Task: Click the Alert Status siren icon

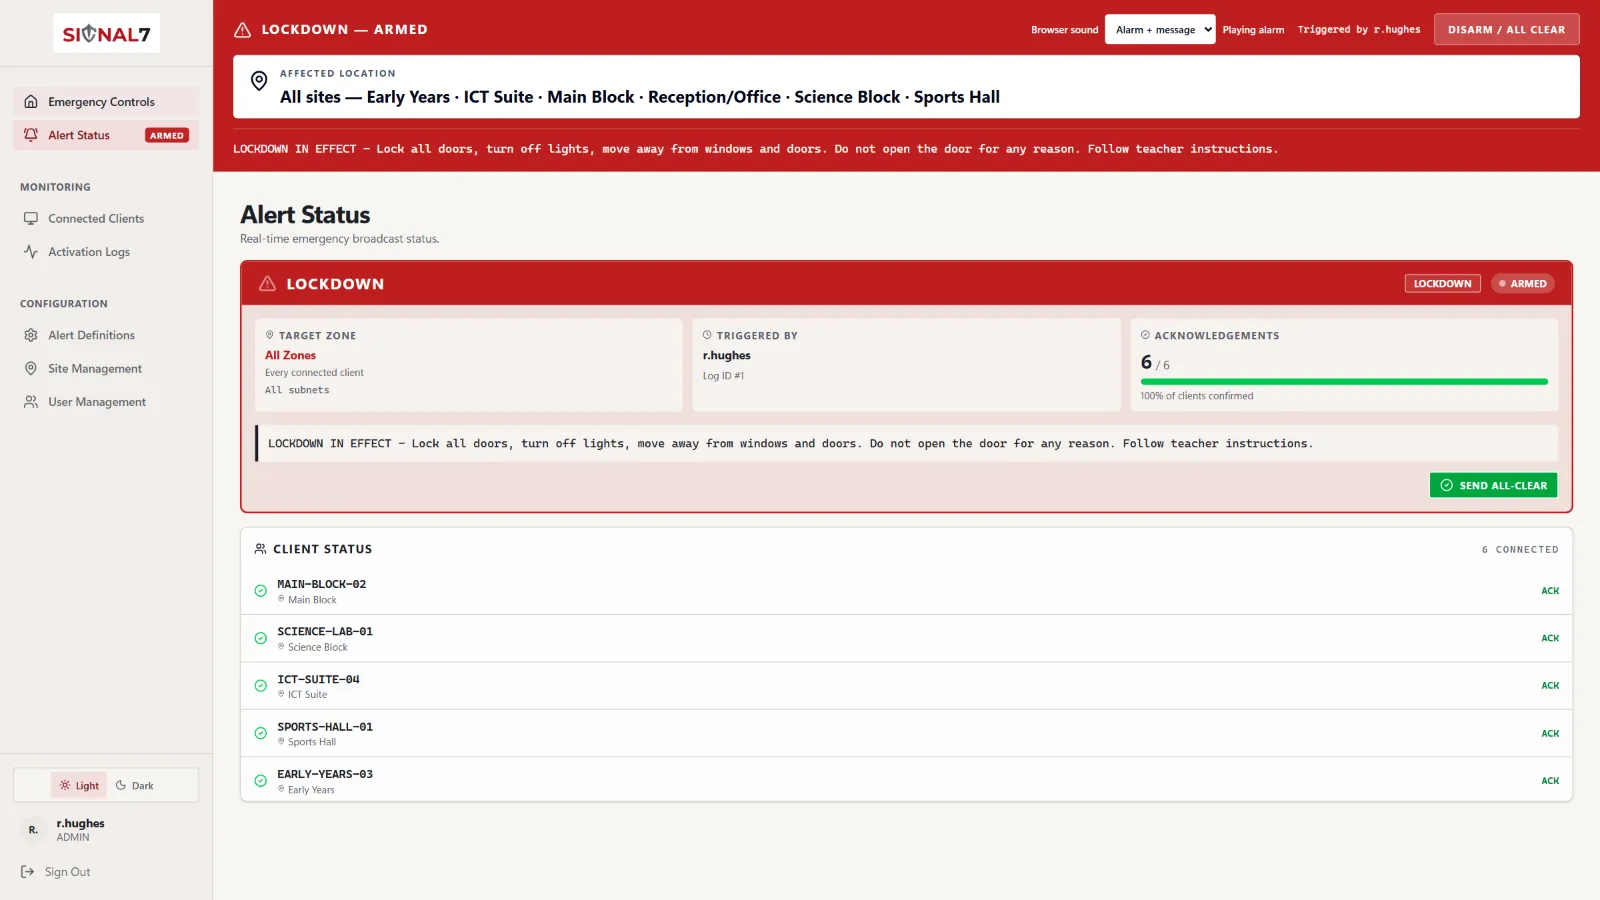Action: coord(31,135)
